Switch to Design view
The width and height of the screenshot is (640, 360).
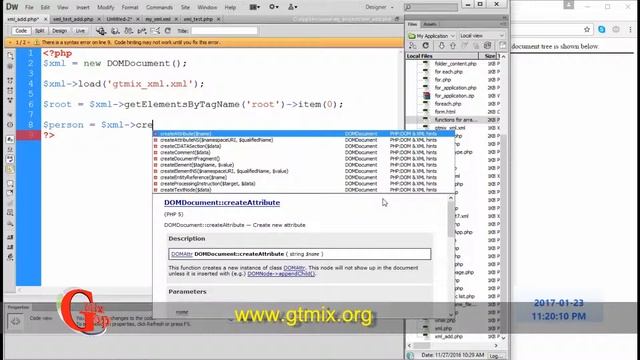coord(59,31)
